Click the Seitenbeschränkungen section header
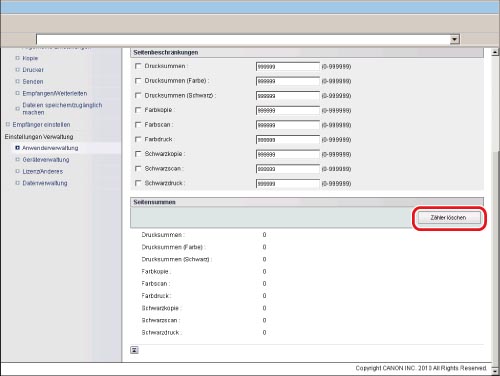This screenshot has height=376, width=500. tap(307, 52)
